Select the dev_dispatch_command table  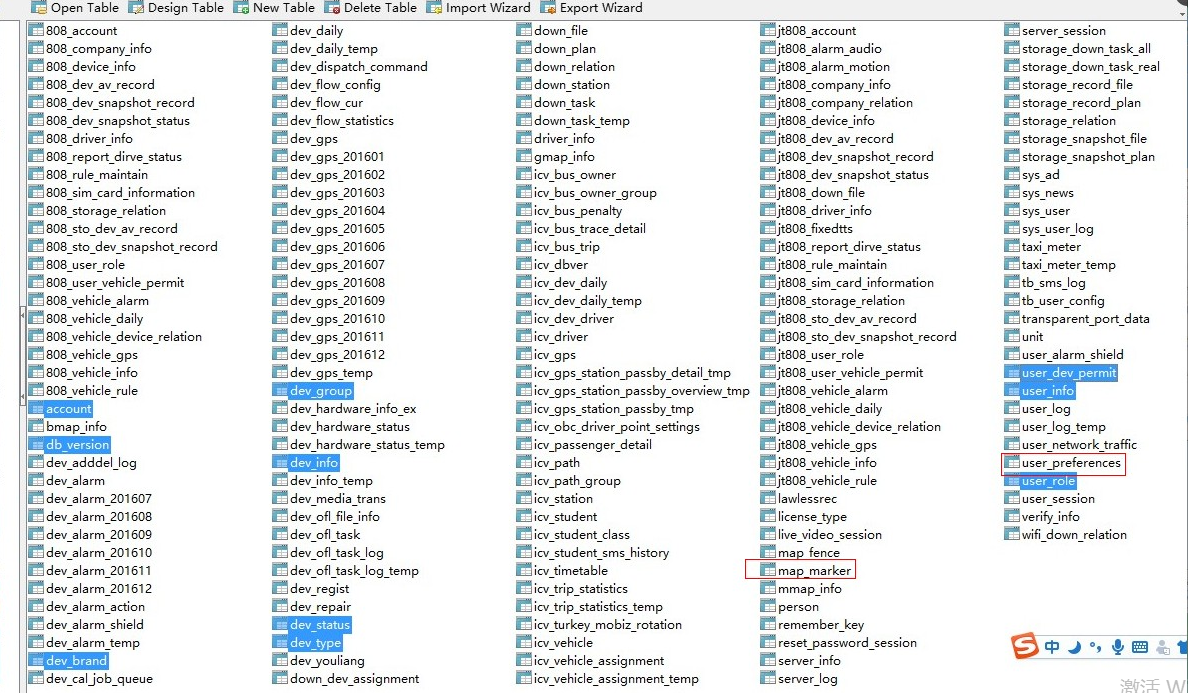pos(358,67)
